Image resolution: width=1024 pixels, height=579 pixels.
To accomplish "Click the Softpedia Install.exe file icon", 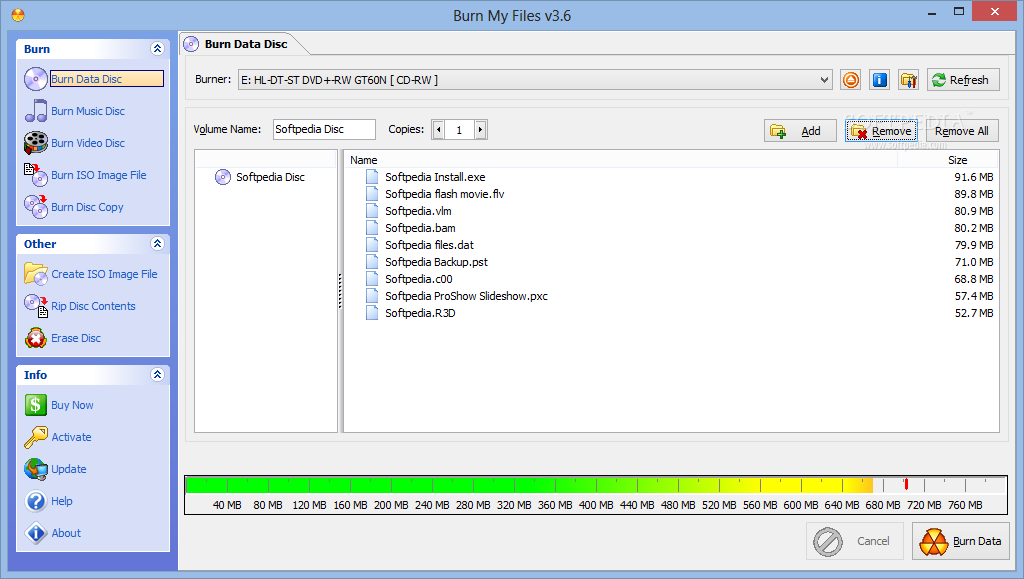I will (x=372, y=177).
